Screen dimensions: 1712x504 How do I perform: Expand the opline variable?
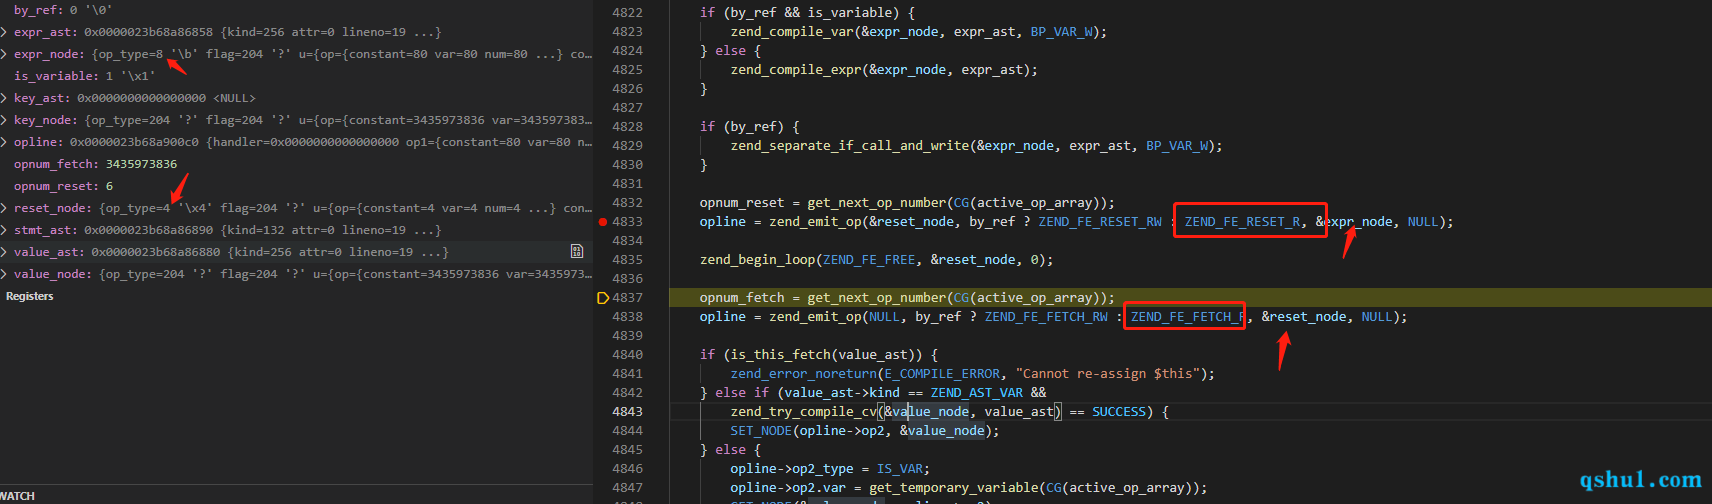[x=5, y=143]
